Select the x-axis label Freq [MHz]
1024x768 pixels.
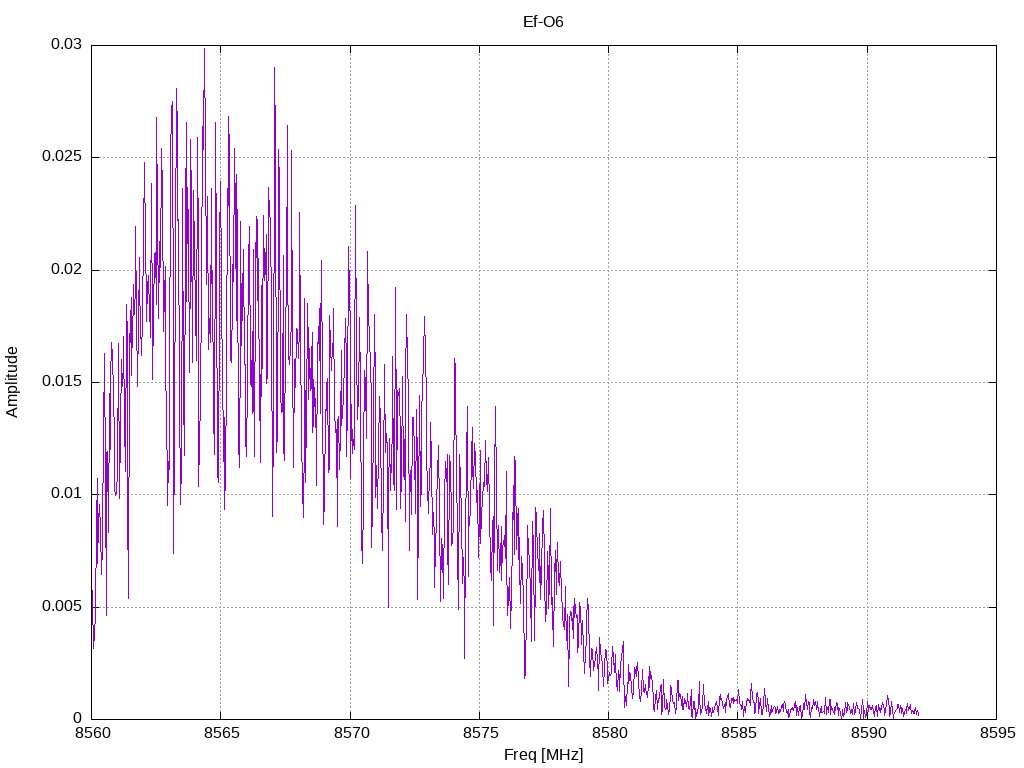tap(543, 755)
